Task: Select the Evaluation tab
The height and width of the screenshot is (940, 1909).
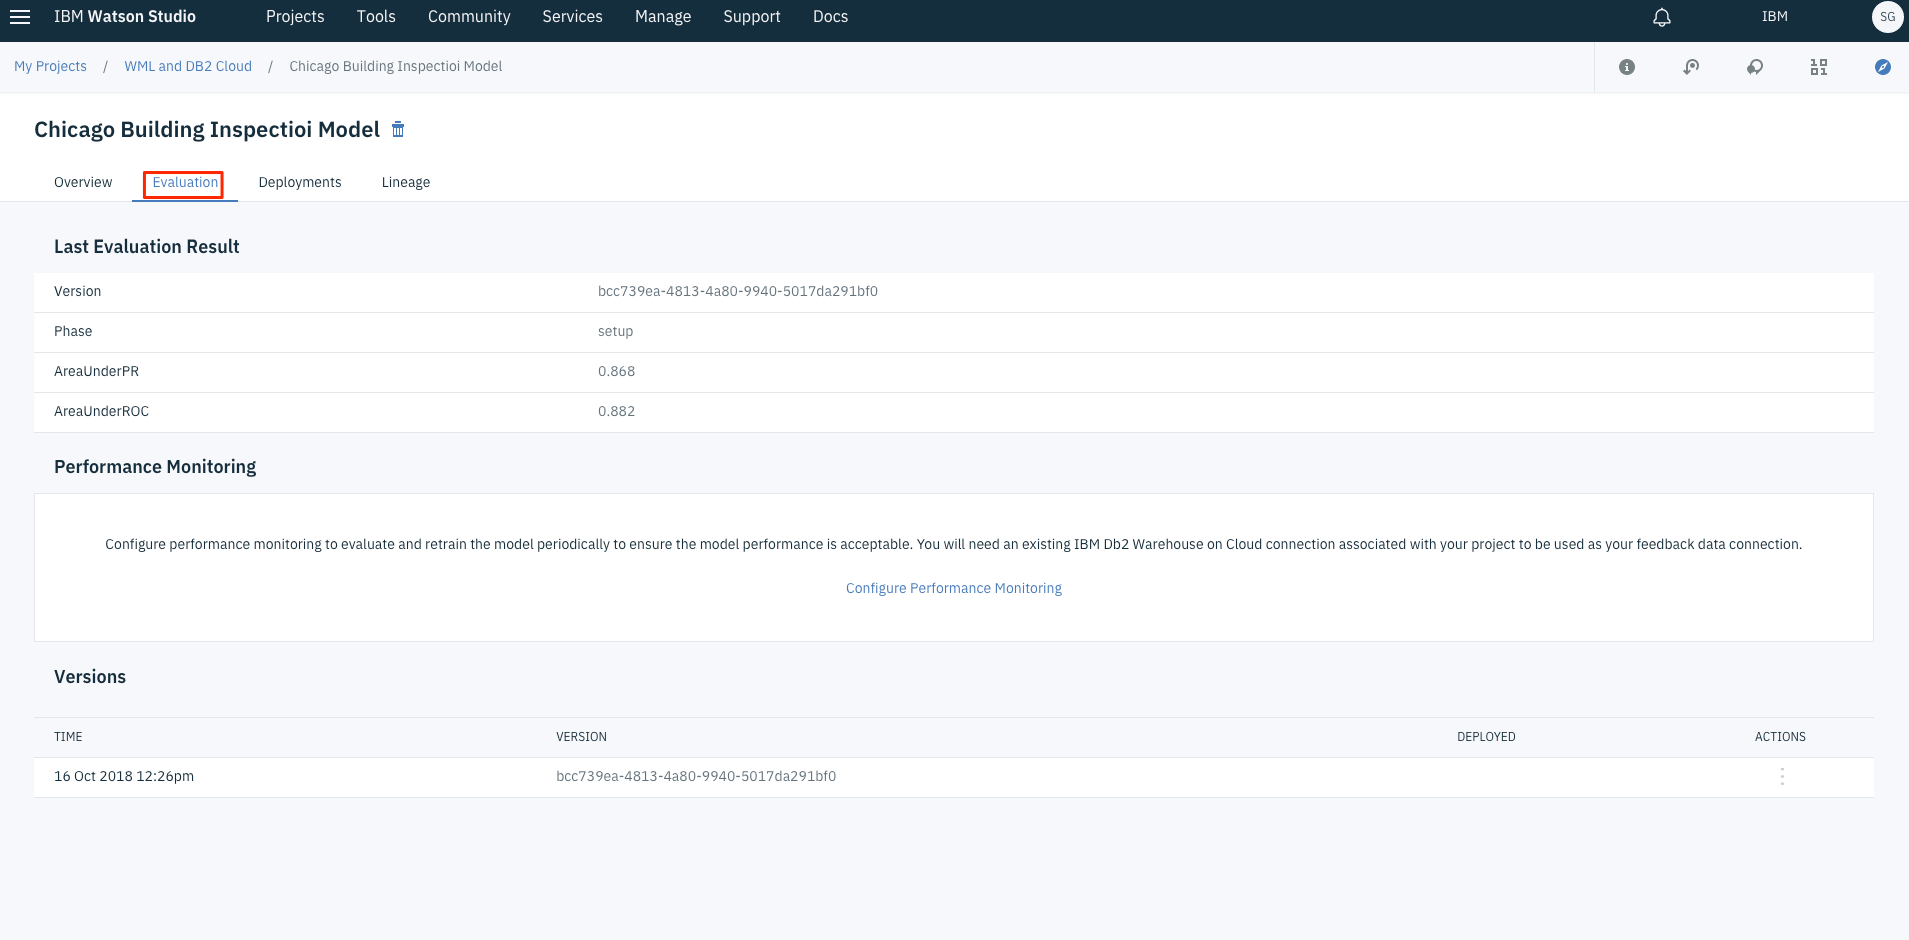Action: coord(185,182)
